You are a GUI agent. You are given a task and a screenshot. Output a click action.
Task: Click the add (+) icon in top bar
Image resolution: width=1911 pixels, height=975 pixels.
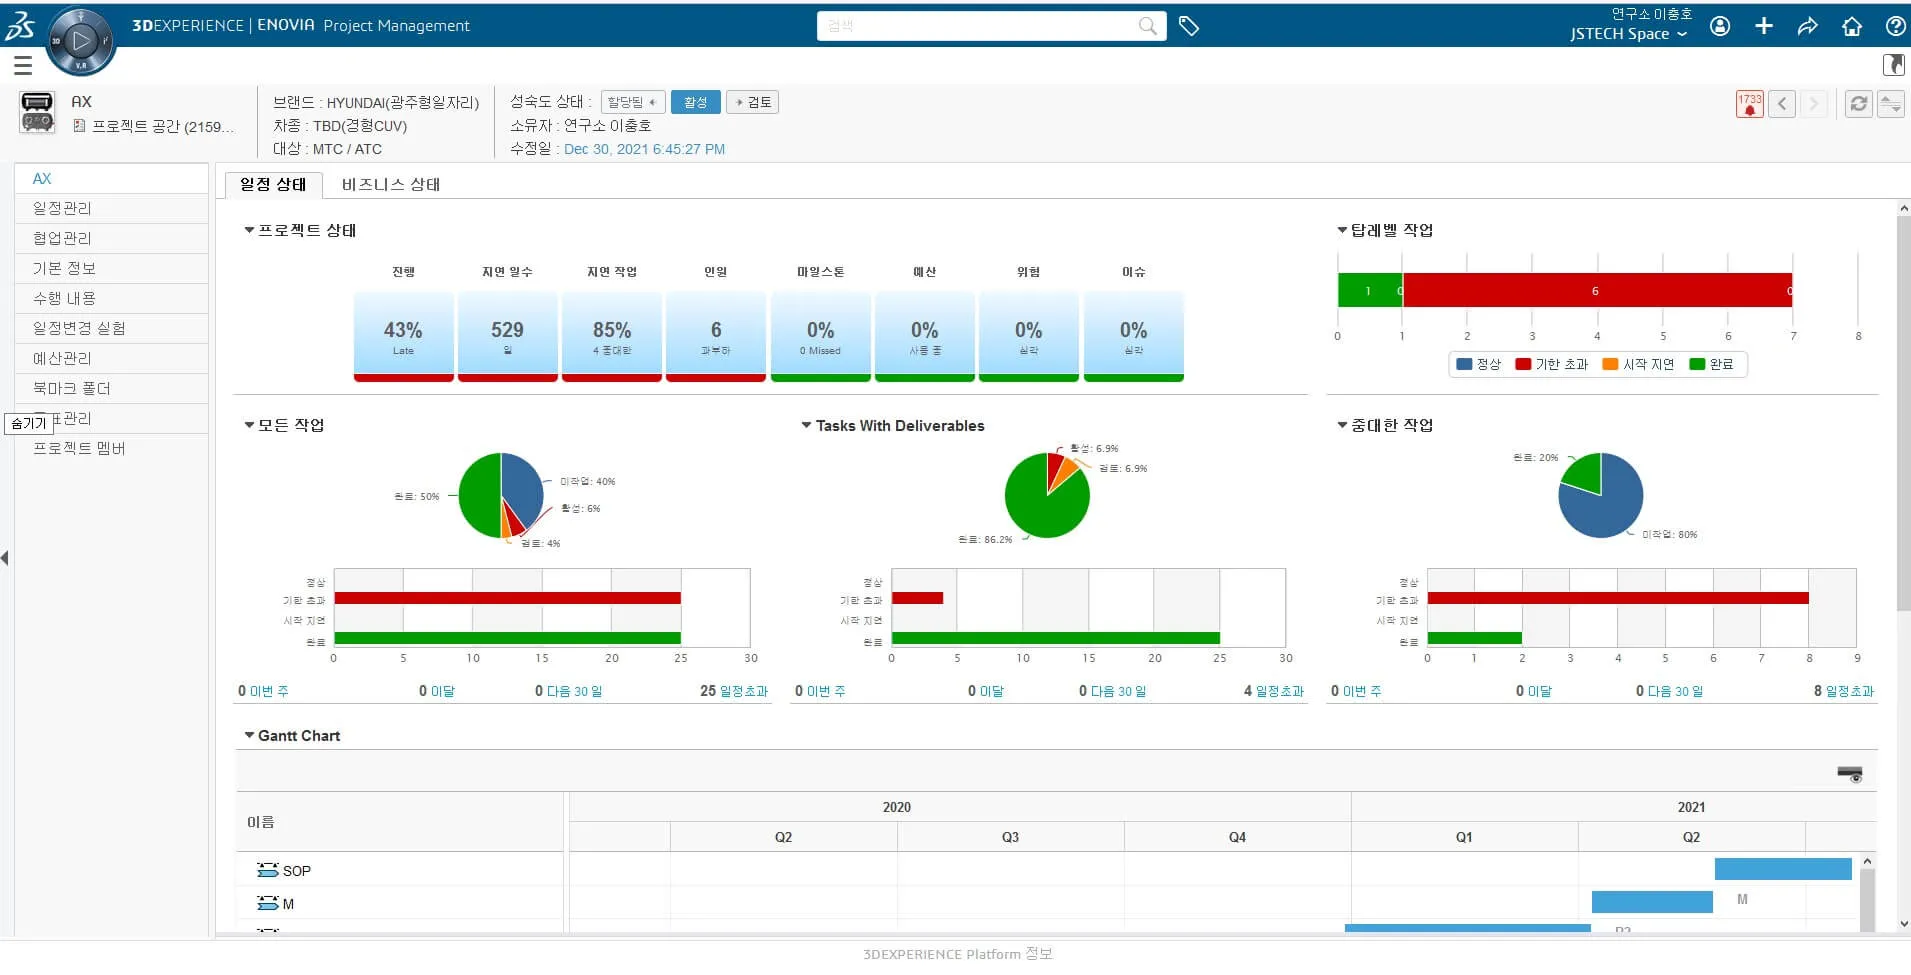1763,26
